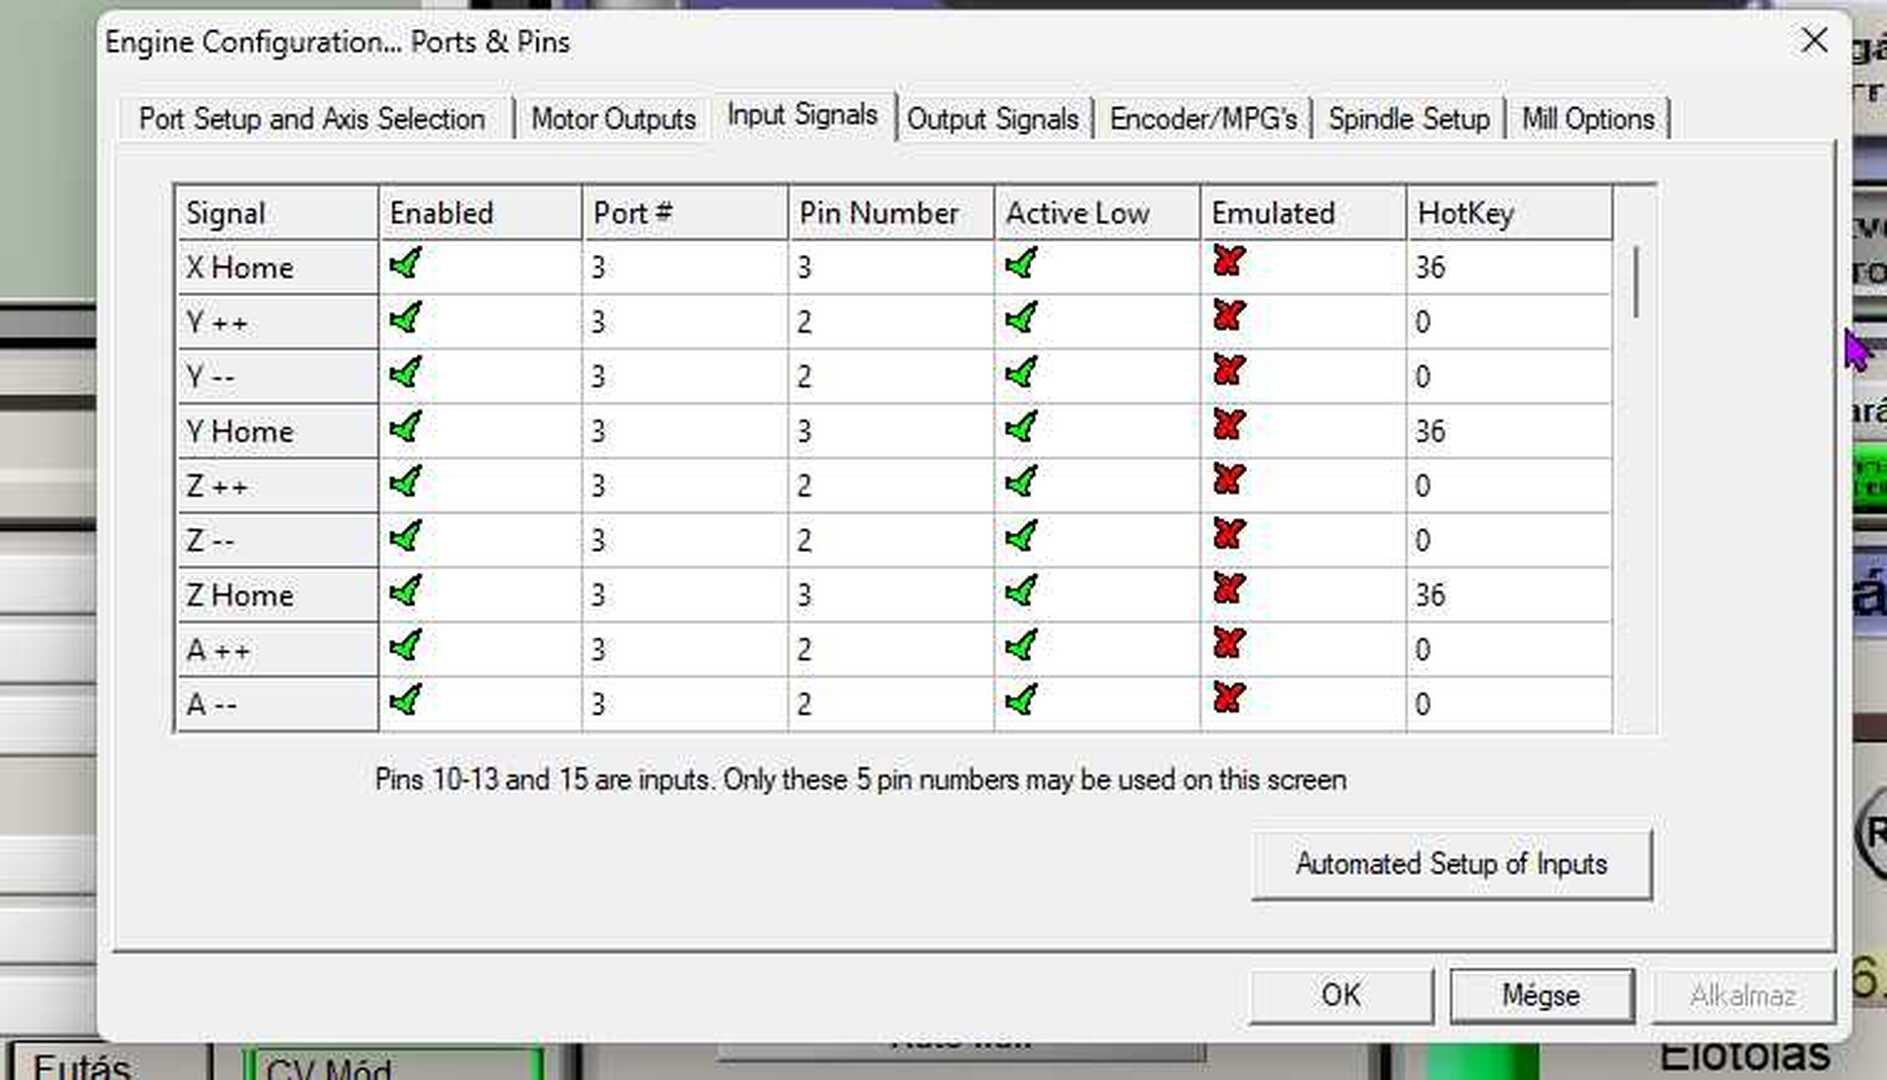Toggle Enabled checkmark in Z ++ row
This screenshot has height=1080, width=1887.
click(x=406, y=484)
